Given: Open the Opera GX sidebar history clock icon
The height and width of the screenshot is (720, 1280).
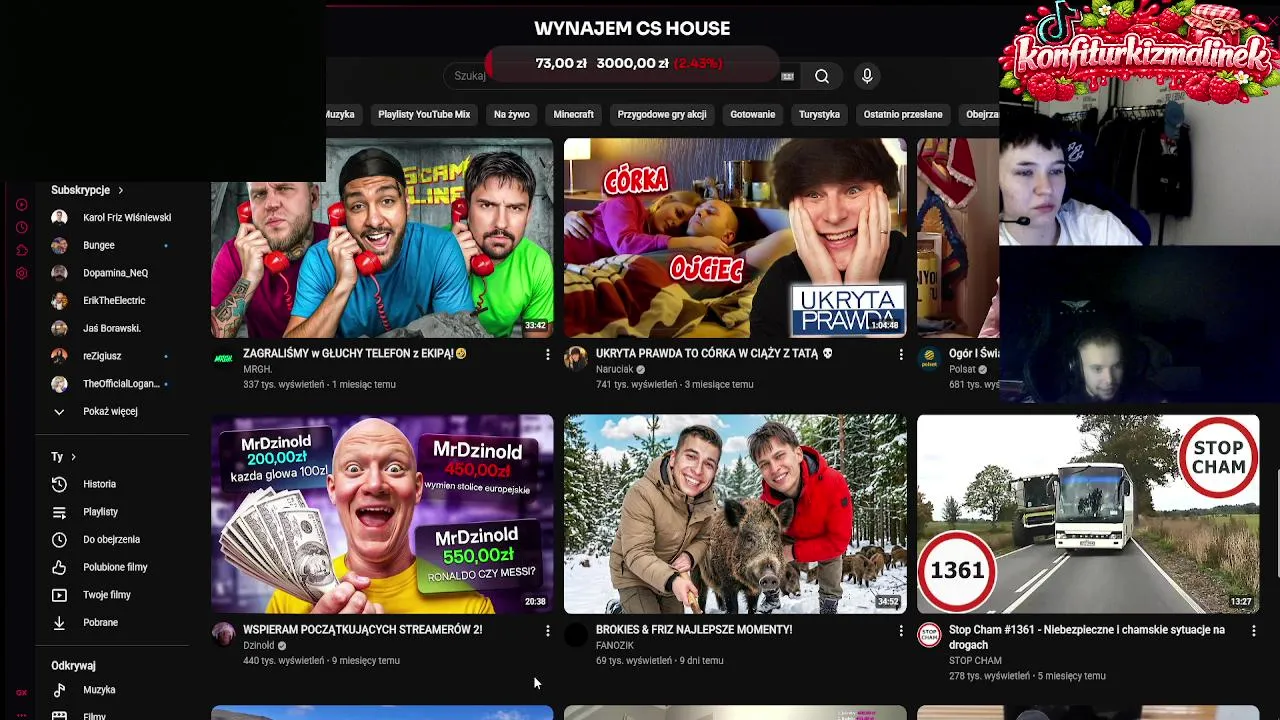Looking at the screenshot, I should [x=21, y=227].
